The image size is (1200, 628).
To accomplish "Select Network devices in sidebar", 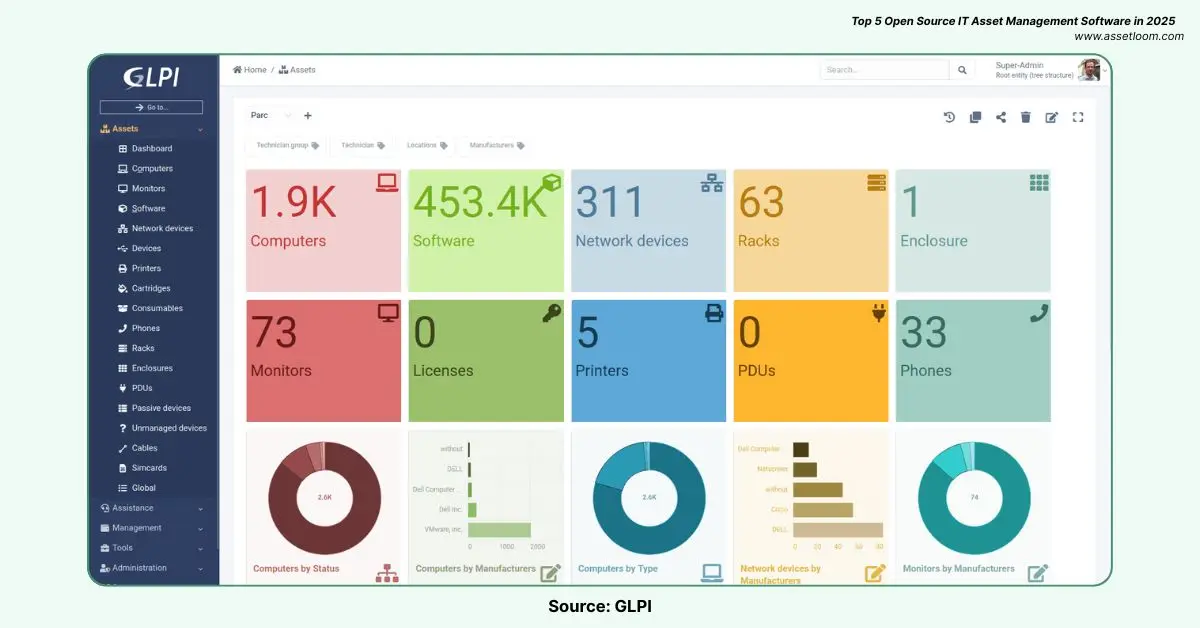I will click(x=162, y=229).
